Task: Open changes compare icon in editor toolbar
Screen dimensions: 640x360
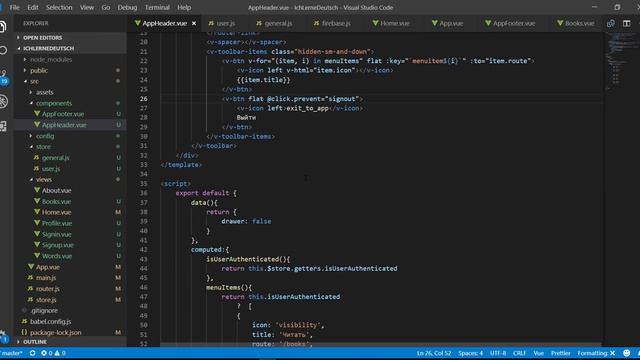Action: tap(611, 23)
